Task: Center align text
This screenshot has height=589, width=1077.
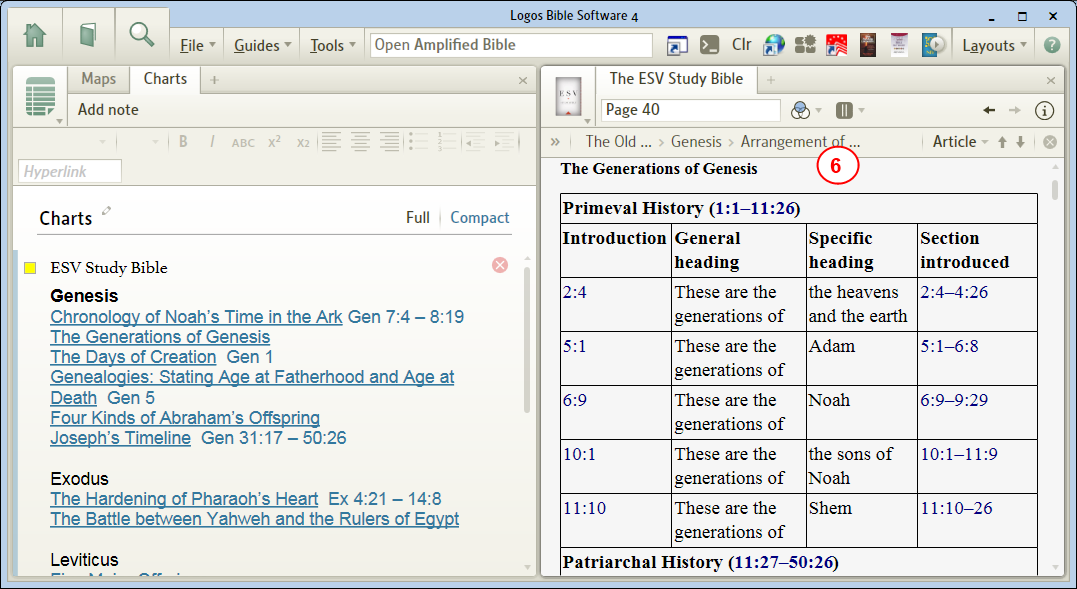Action: click(361, 142)
